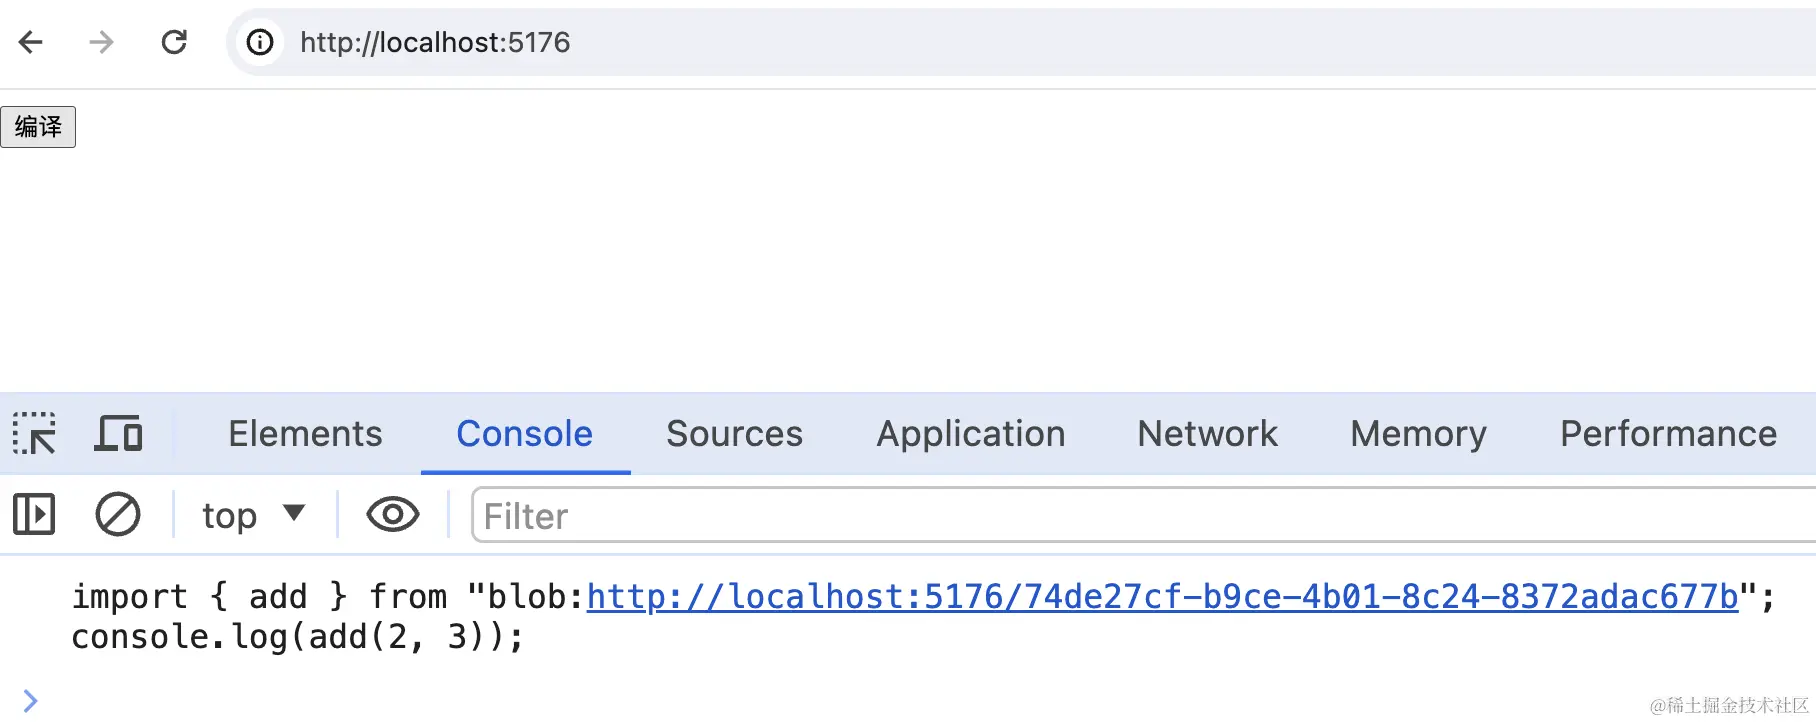Screen dimensions: 1816x722
Task: Switch to the Sources tab
Action: (734, 434)
